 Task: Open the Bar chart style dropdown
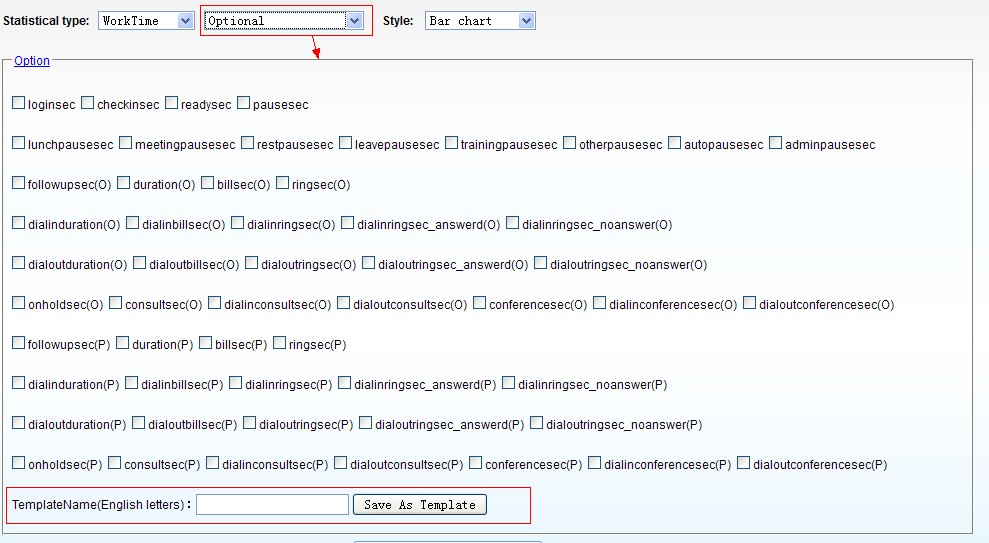pos(480,21)
